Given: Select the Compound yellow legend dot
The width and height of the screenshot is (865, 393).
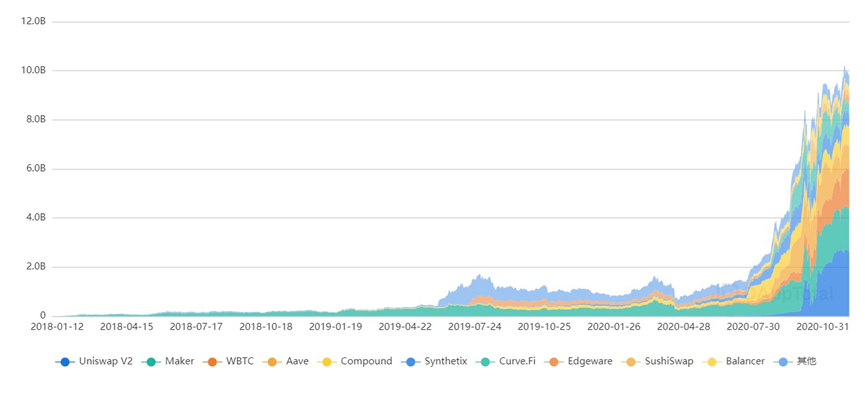Looking at the screenshot, I should pyautogui.click(x=327, y=362).
